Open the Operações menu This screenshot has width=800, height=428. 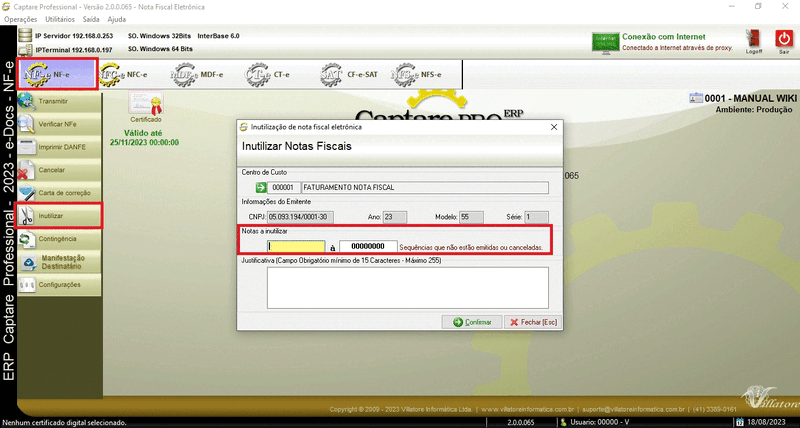click(x=20, y=19)
